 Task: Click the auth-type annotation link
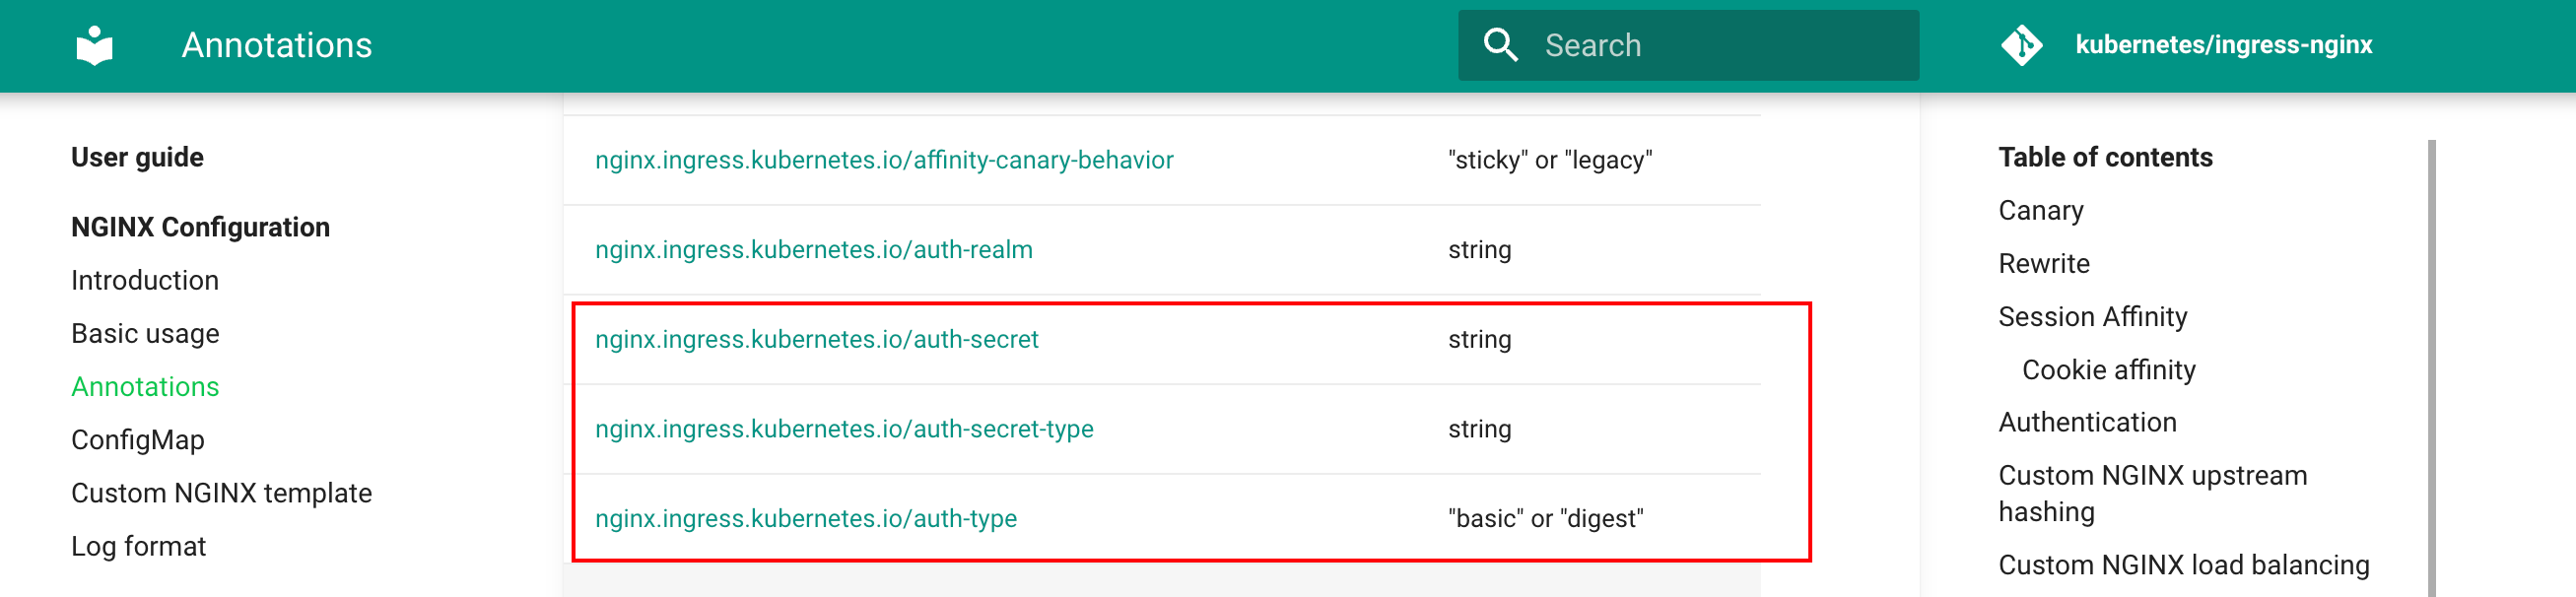805,518
